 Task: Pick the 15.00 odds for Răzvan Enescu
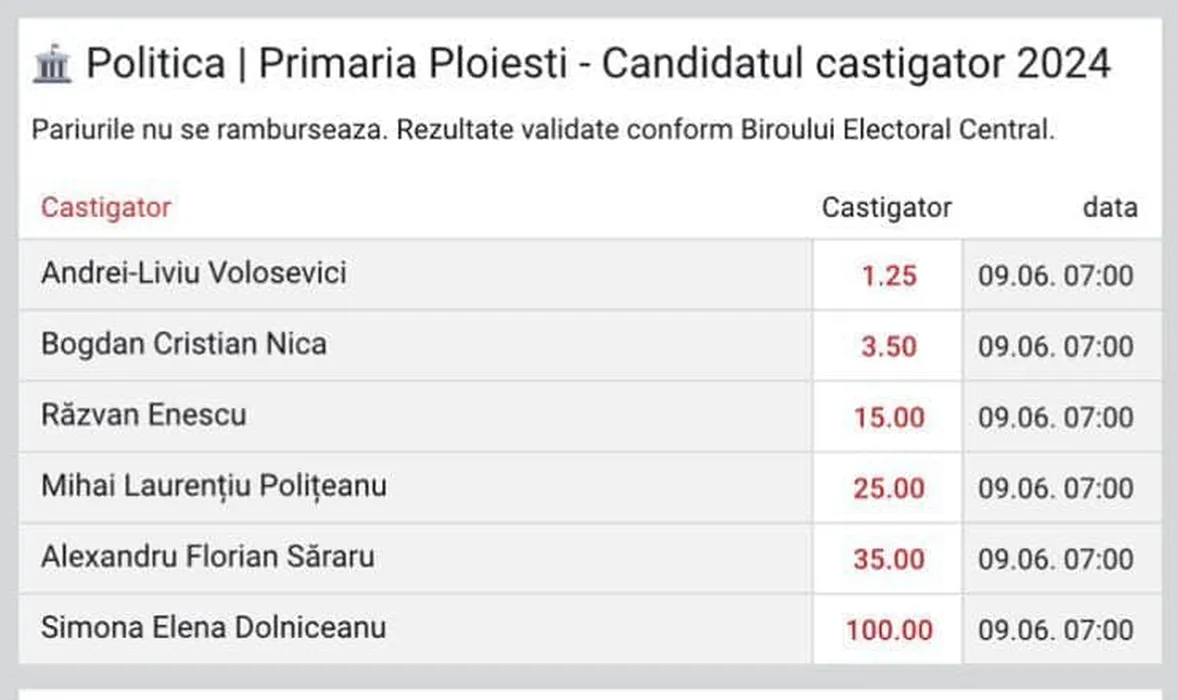[888, 417]
